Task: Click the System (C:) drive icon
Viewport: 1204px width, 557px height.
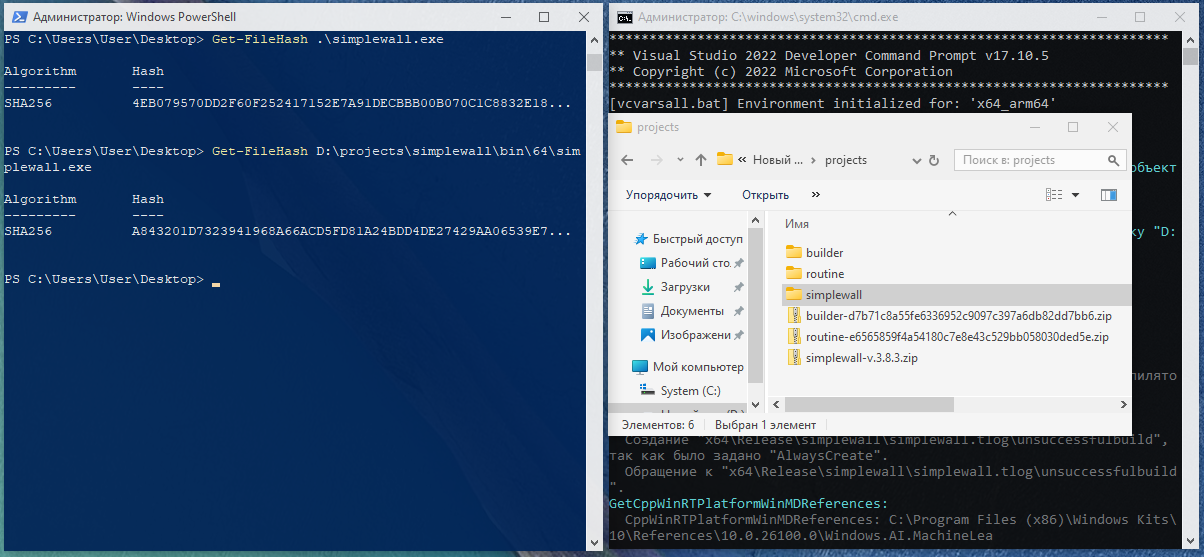Action: pyautogui.click(x=648, y=391)
